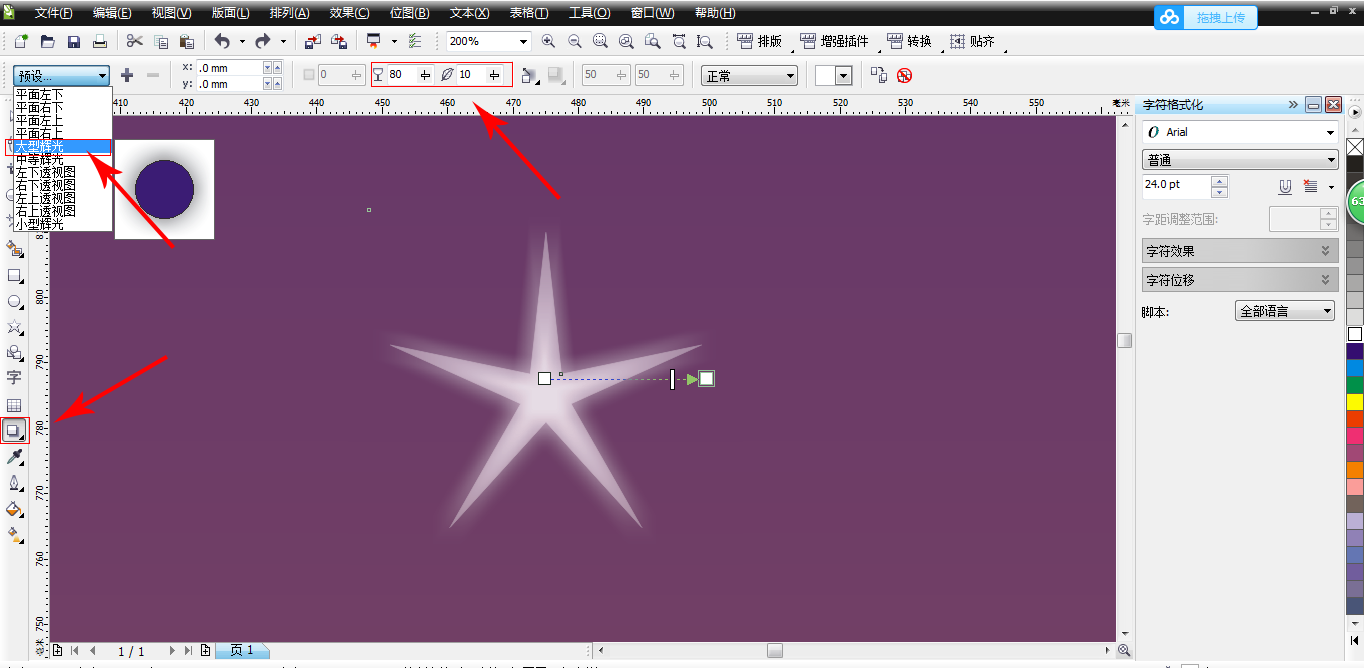Redo the last action
This screenshot has height=668, width=1364.
[263, 42]
